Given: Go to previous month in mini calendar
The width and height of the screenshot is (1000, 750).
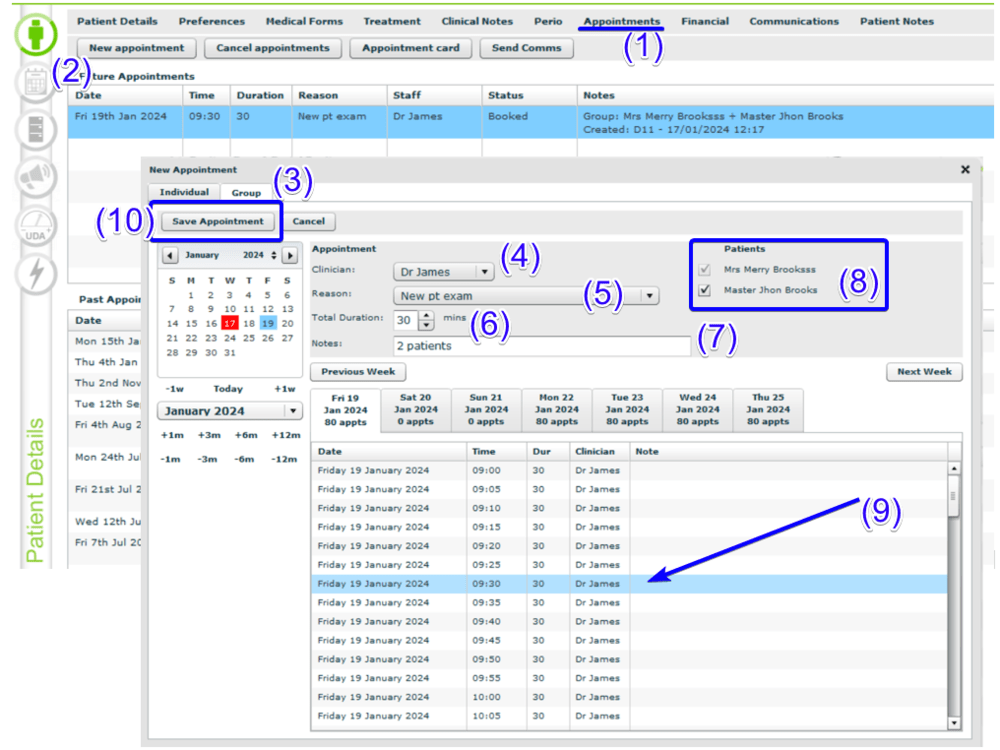Looking at the screenshot, I should 170,255.
